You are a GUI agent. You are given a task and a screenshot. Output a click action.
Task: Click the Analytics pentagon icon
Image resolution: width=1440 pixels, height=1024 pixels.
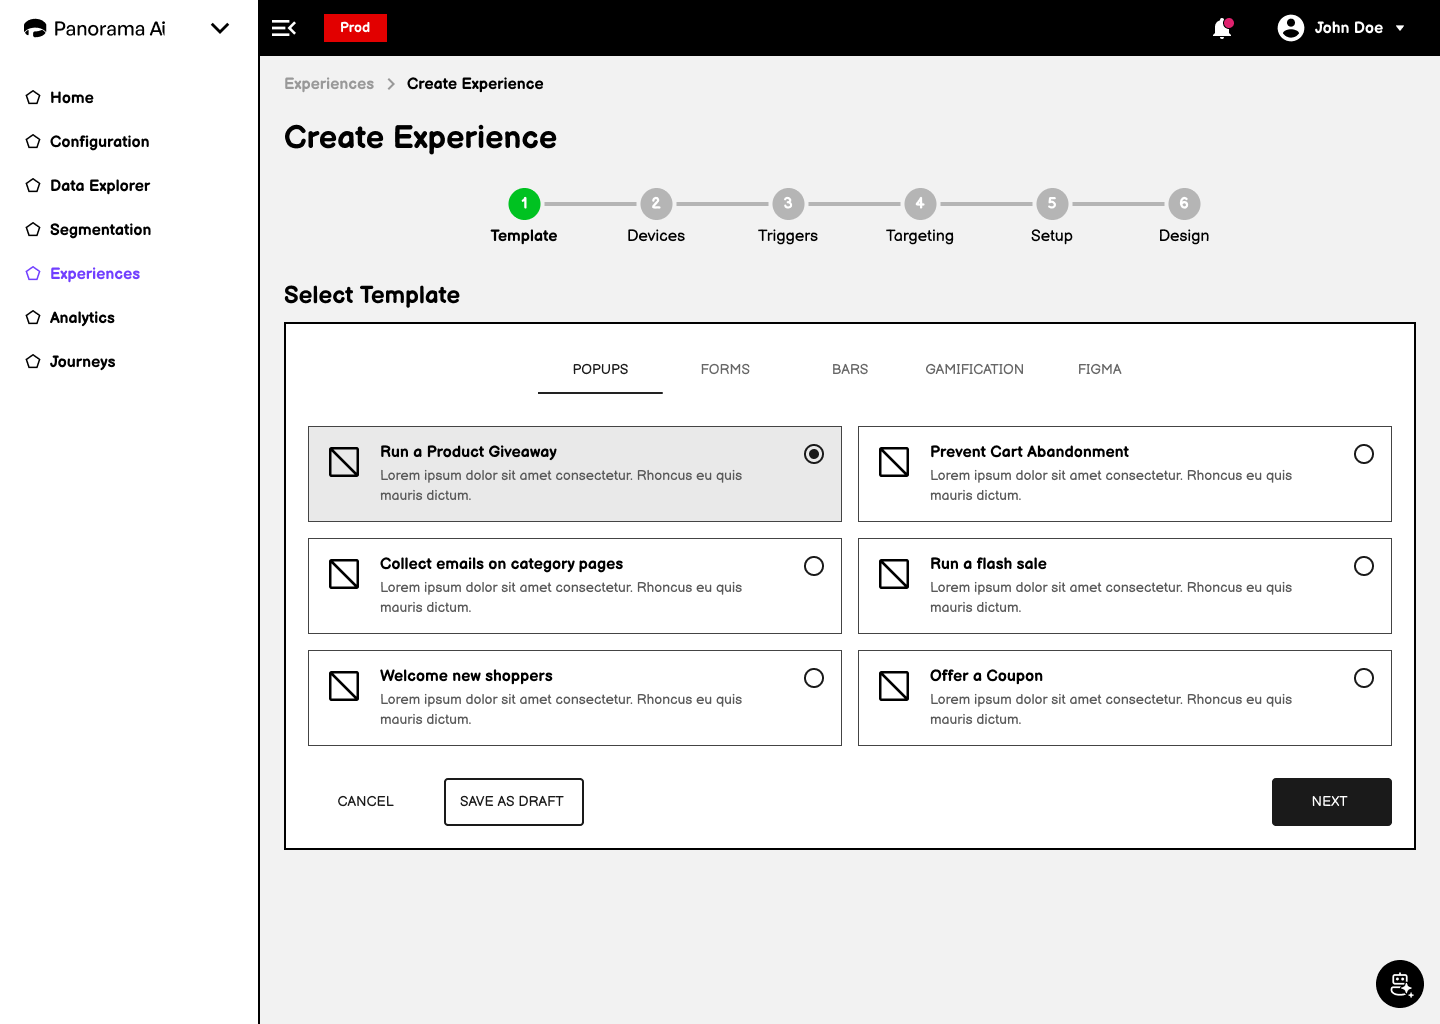[x=33, y=317]
